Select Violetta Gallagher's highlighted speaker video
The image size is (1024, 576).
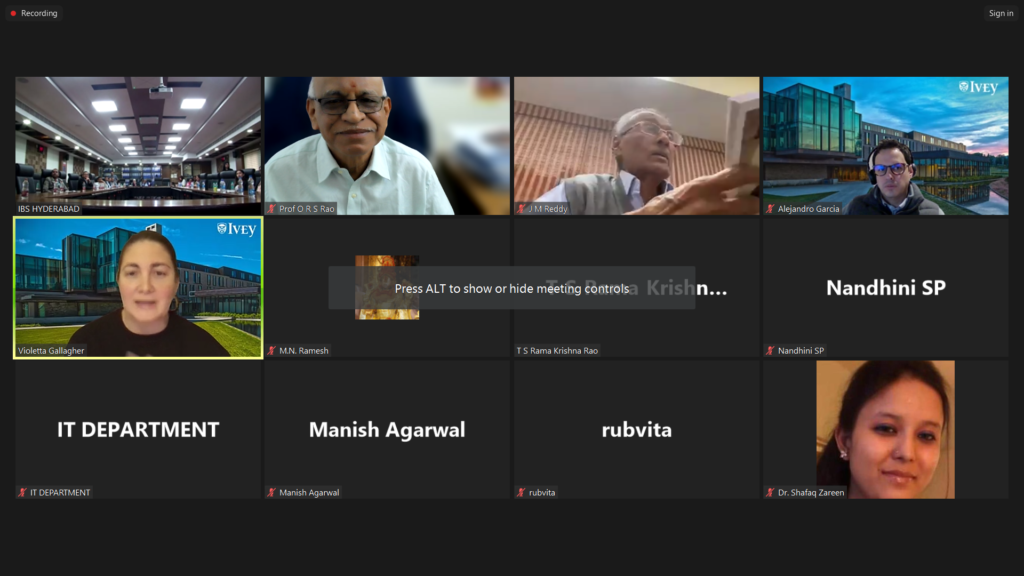tap(138, 287)
